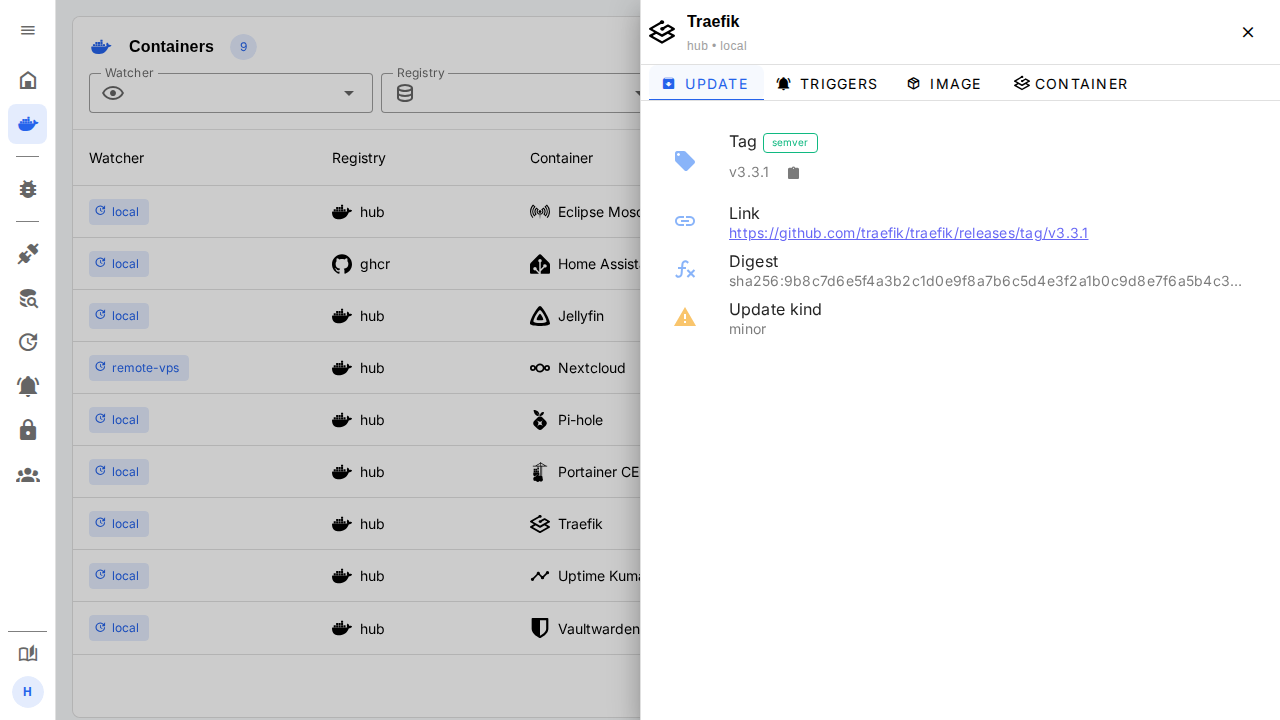Switch to the Image tab

(944, 84)
